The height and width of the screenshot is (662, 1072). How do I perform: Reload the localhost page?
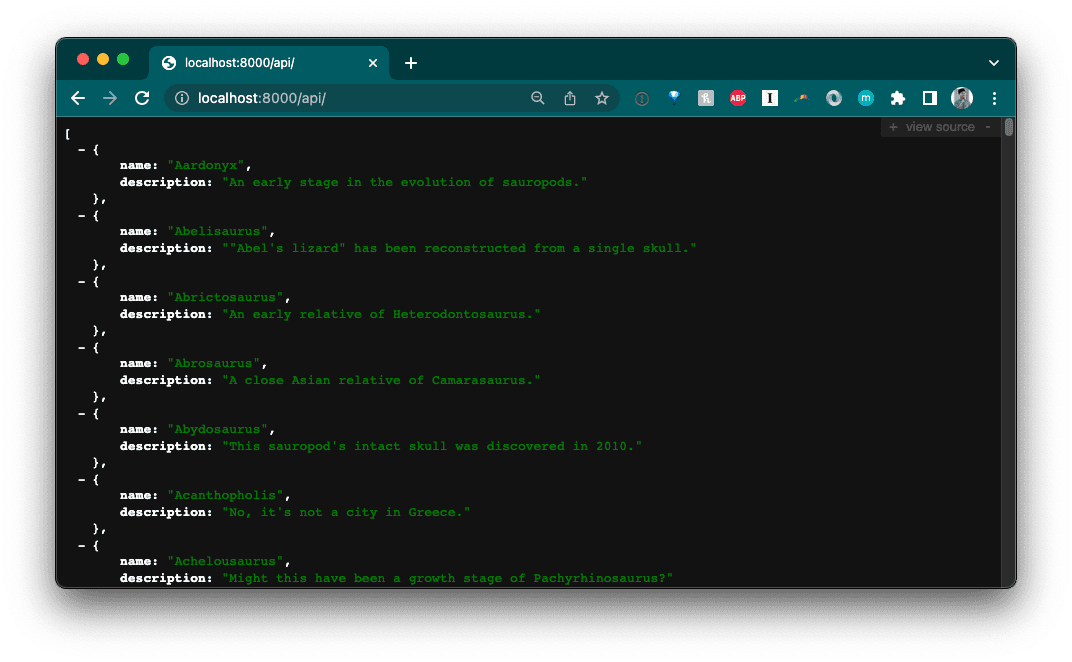(x=142, y=98)
